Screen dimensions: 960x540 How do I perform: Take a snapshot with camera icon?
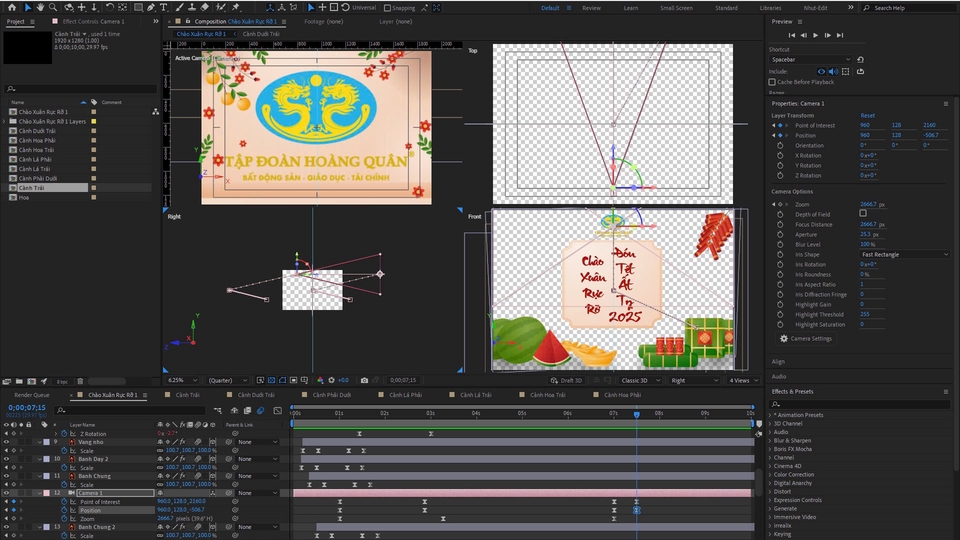pyautogui.click(x=364, y=380)
